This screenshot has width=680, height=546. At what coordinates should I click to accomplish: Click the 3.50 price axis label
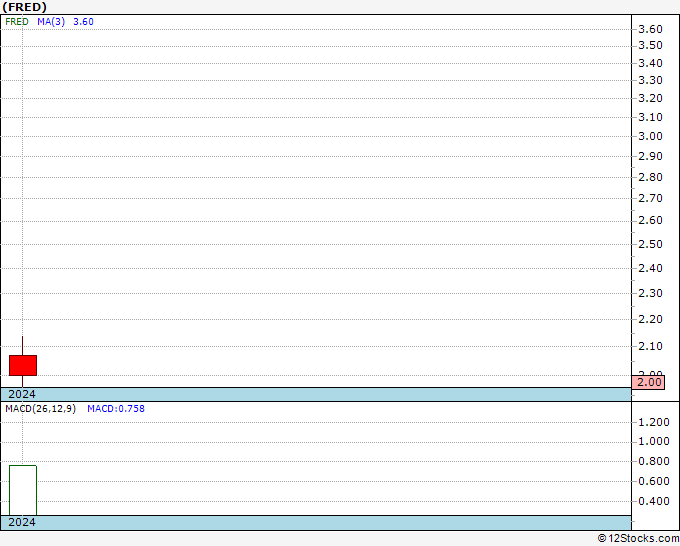click(x=651, y=46)
